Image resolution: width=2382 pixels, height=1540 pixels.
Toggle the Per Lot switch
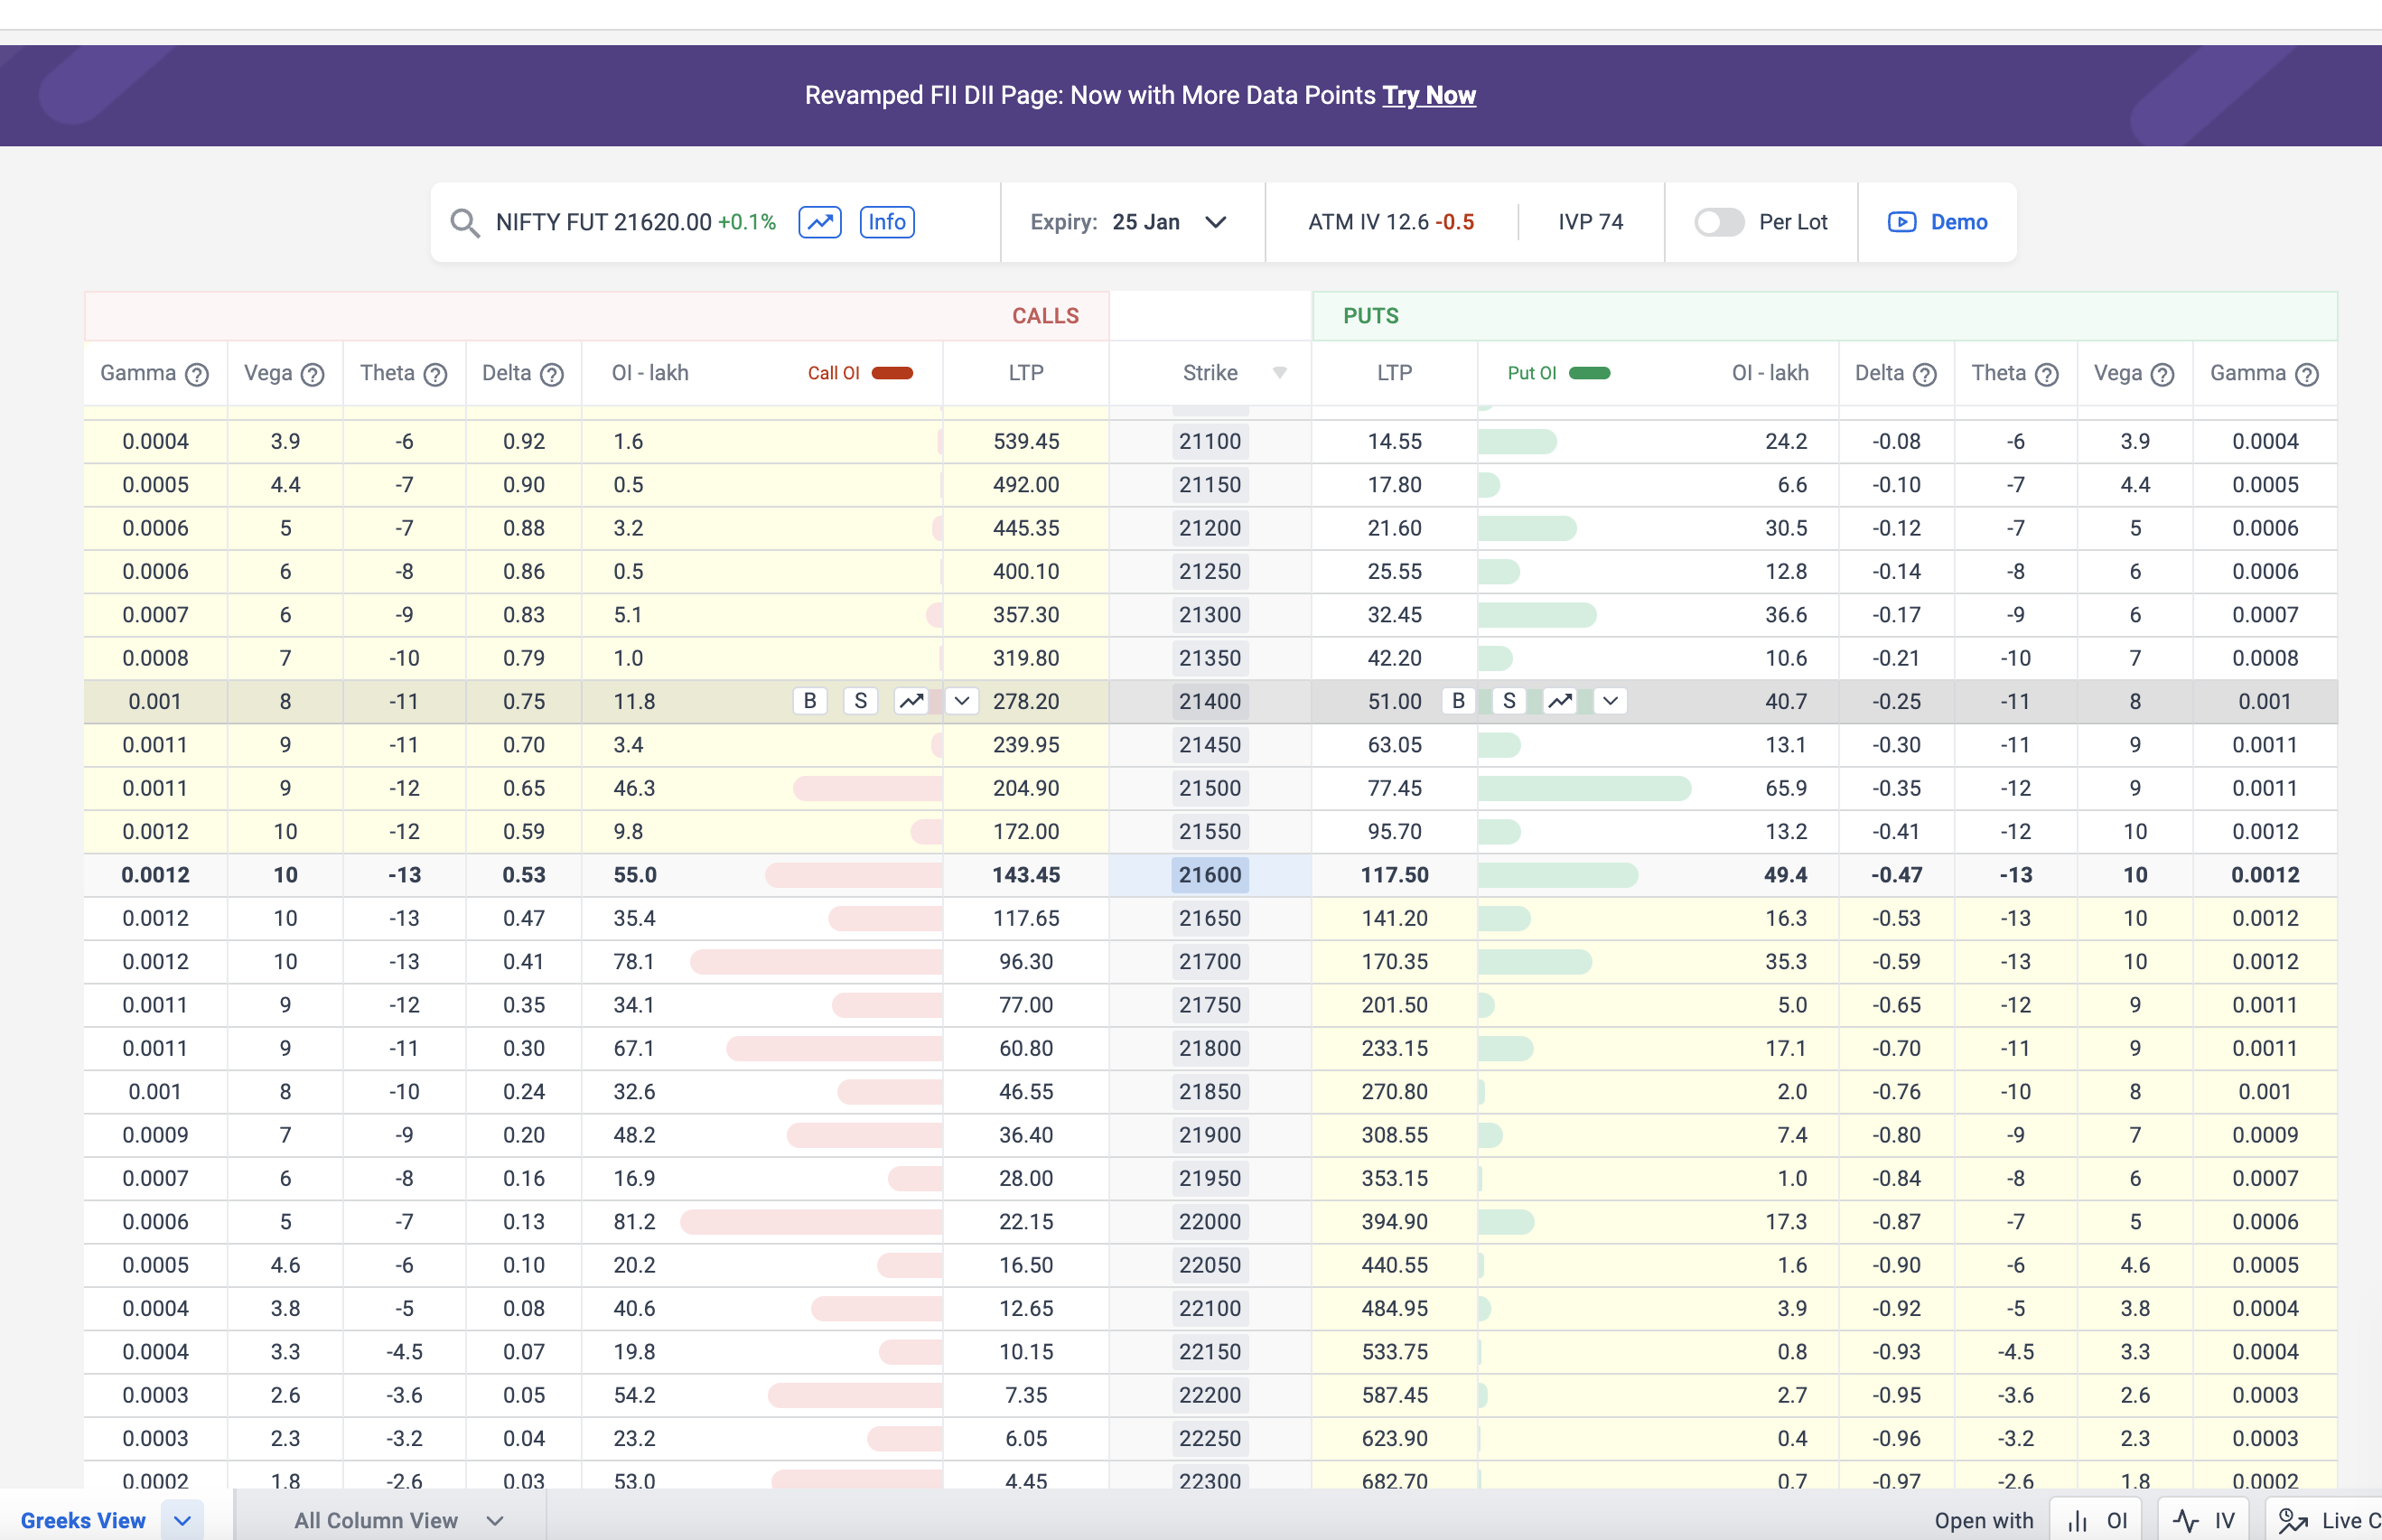coord(1719,222)
